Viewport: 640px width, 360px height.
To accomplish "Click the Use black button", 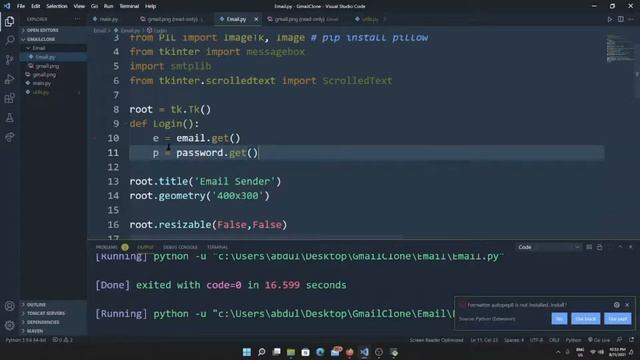I will 585,319.
